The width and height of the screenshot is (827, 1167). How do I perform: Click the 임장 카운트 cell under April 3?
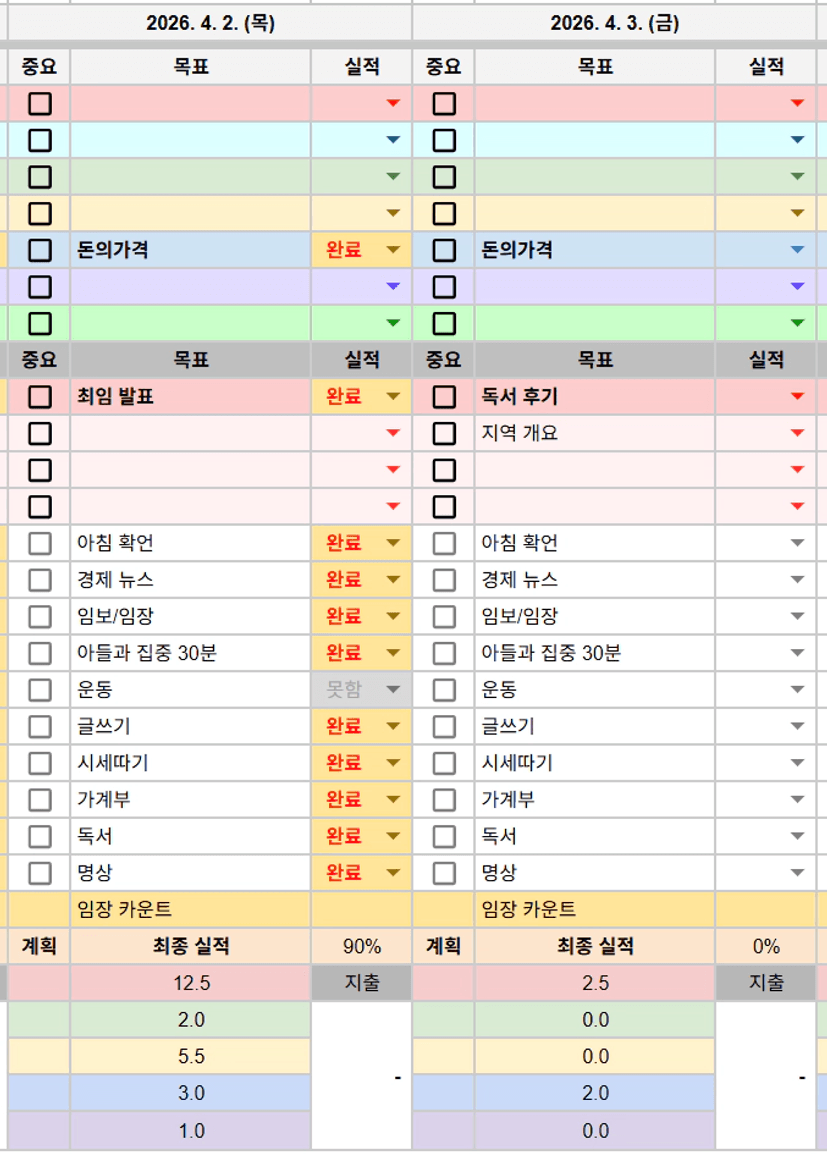[x=595, y=910]
